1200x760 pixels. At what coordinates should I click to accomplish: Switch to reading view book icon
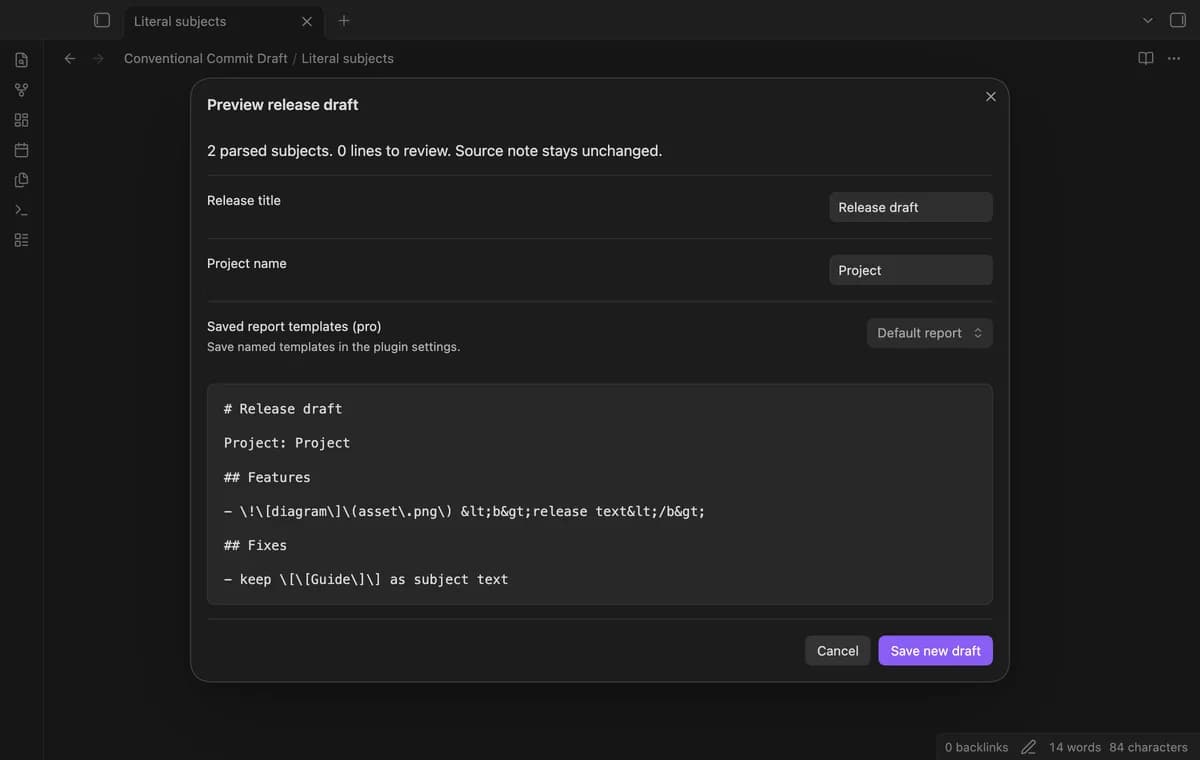1146,58
